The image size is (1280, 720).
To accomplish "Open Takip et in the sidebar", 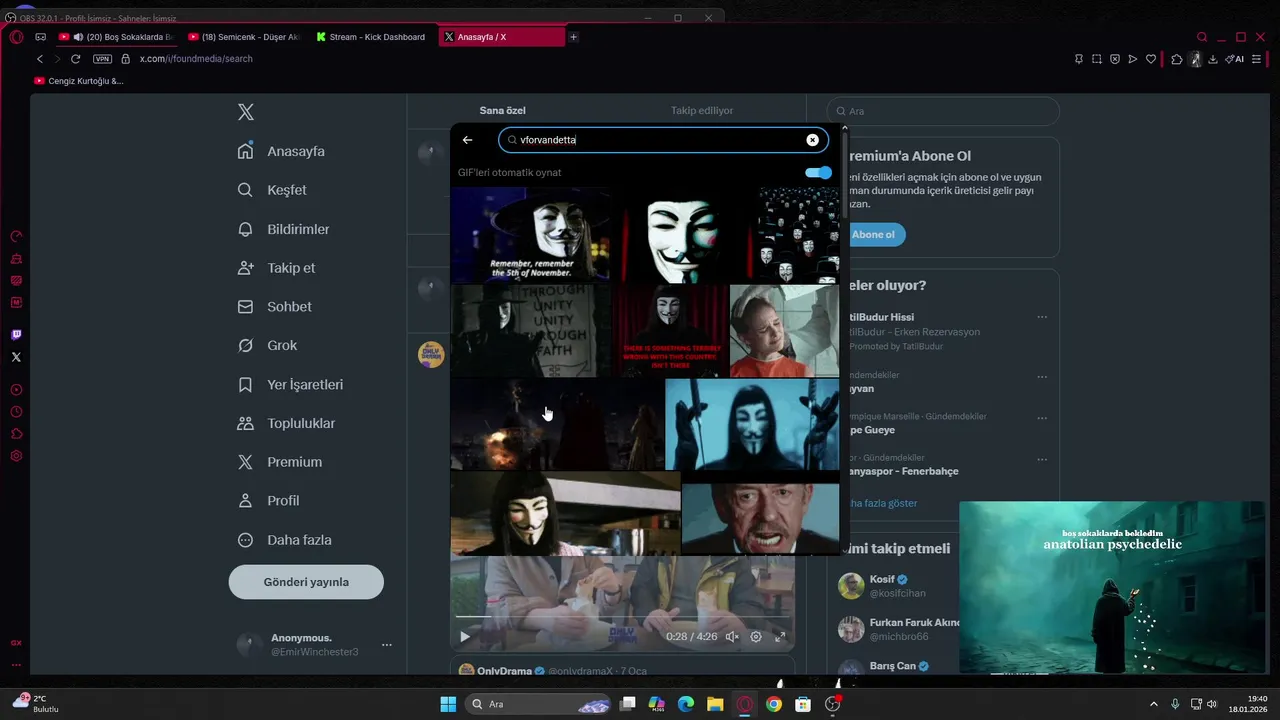I will click(276, 268).
